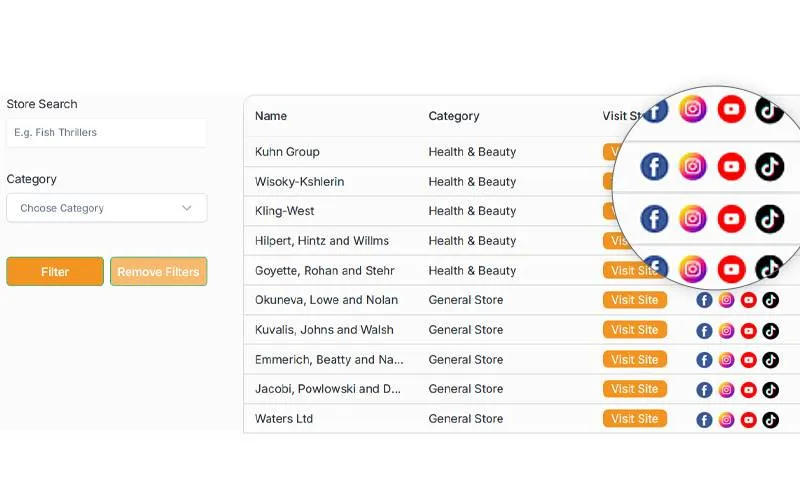Open TikTok icon for Kuvalis, Johns and Walsh
800x480 pixels.
tap(771, 330)
